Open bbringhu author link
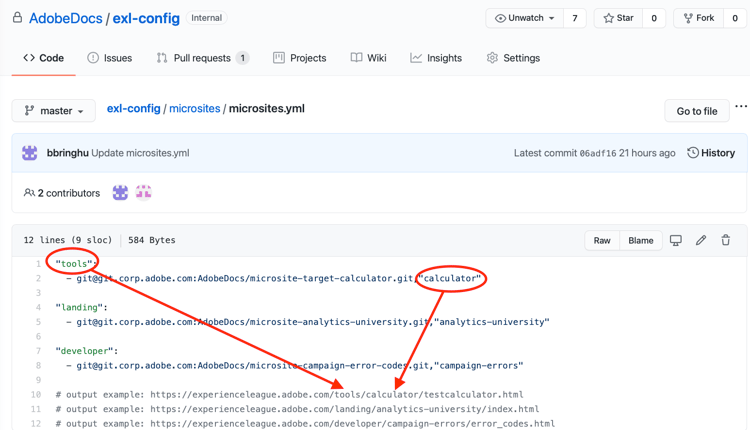The width and height of the screenshot is (750, 430). [67, 153]
